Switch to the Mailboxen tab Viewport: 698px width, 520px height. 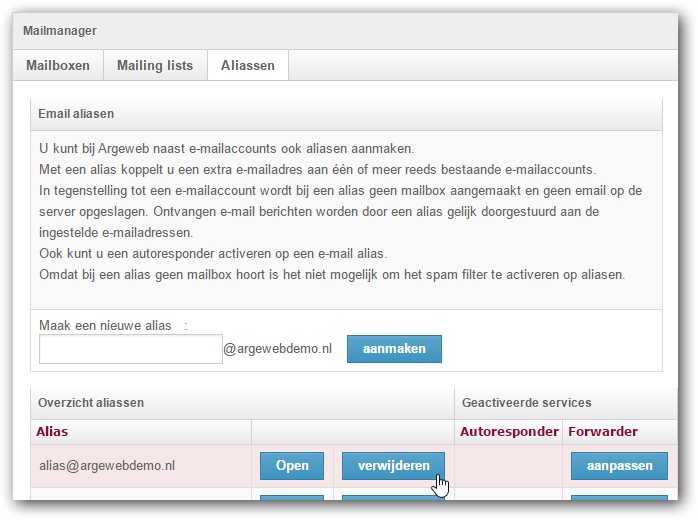(x=58, y=65)
